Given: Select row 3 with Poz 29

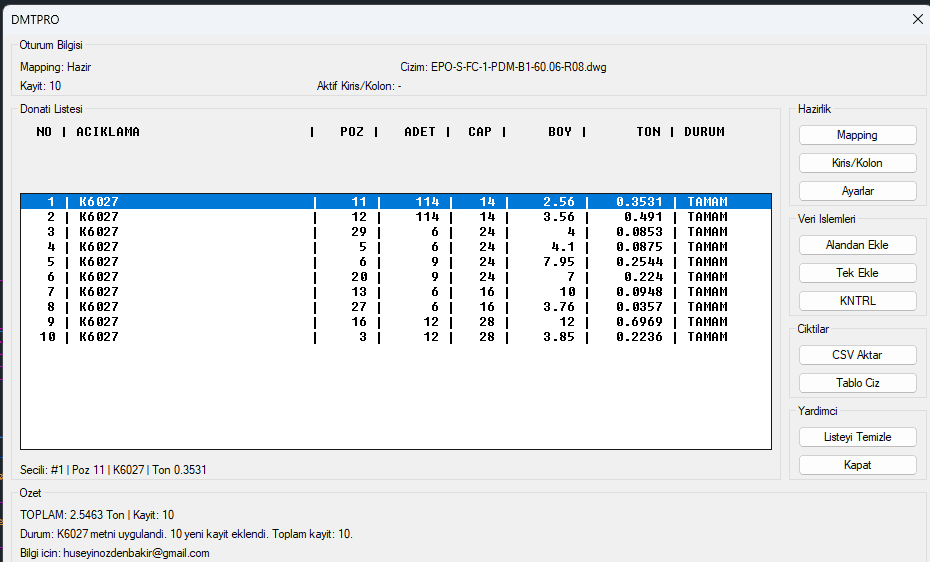Looking at the screenshot, I should [x=395, y=232].
